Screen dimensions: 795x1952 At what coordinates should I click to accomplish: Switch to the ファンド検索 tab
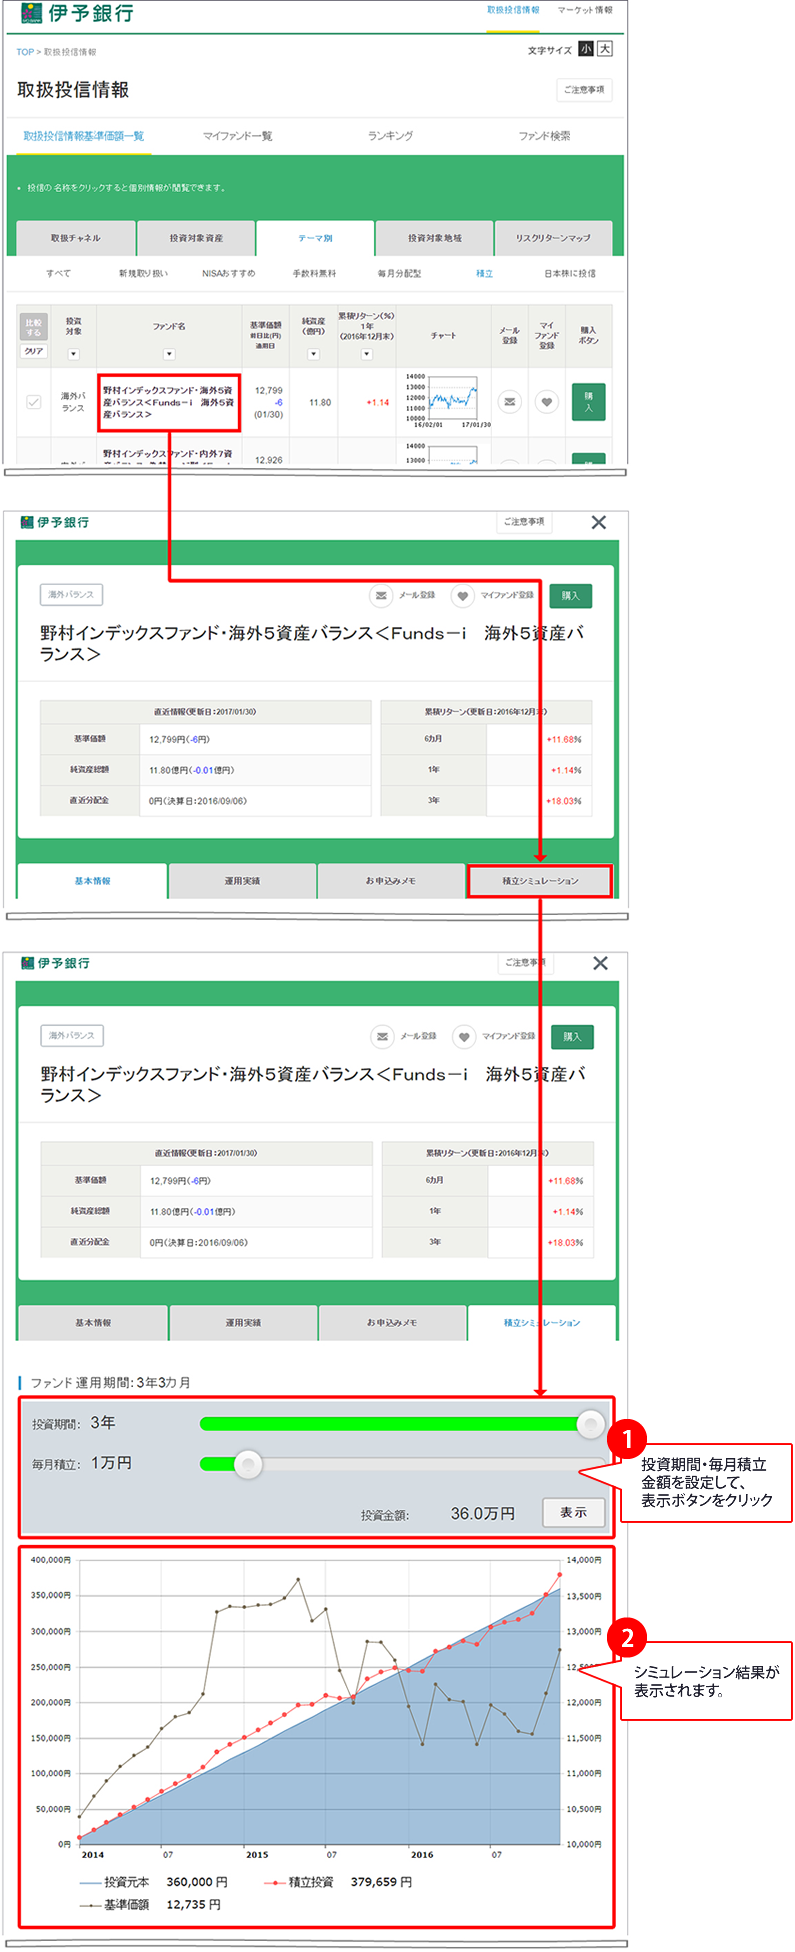(x=544, y=136)
